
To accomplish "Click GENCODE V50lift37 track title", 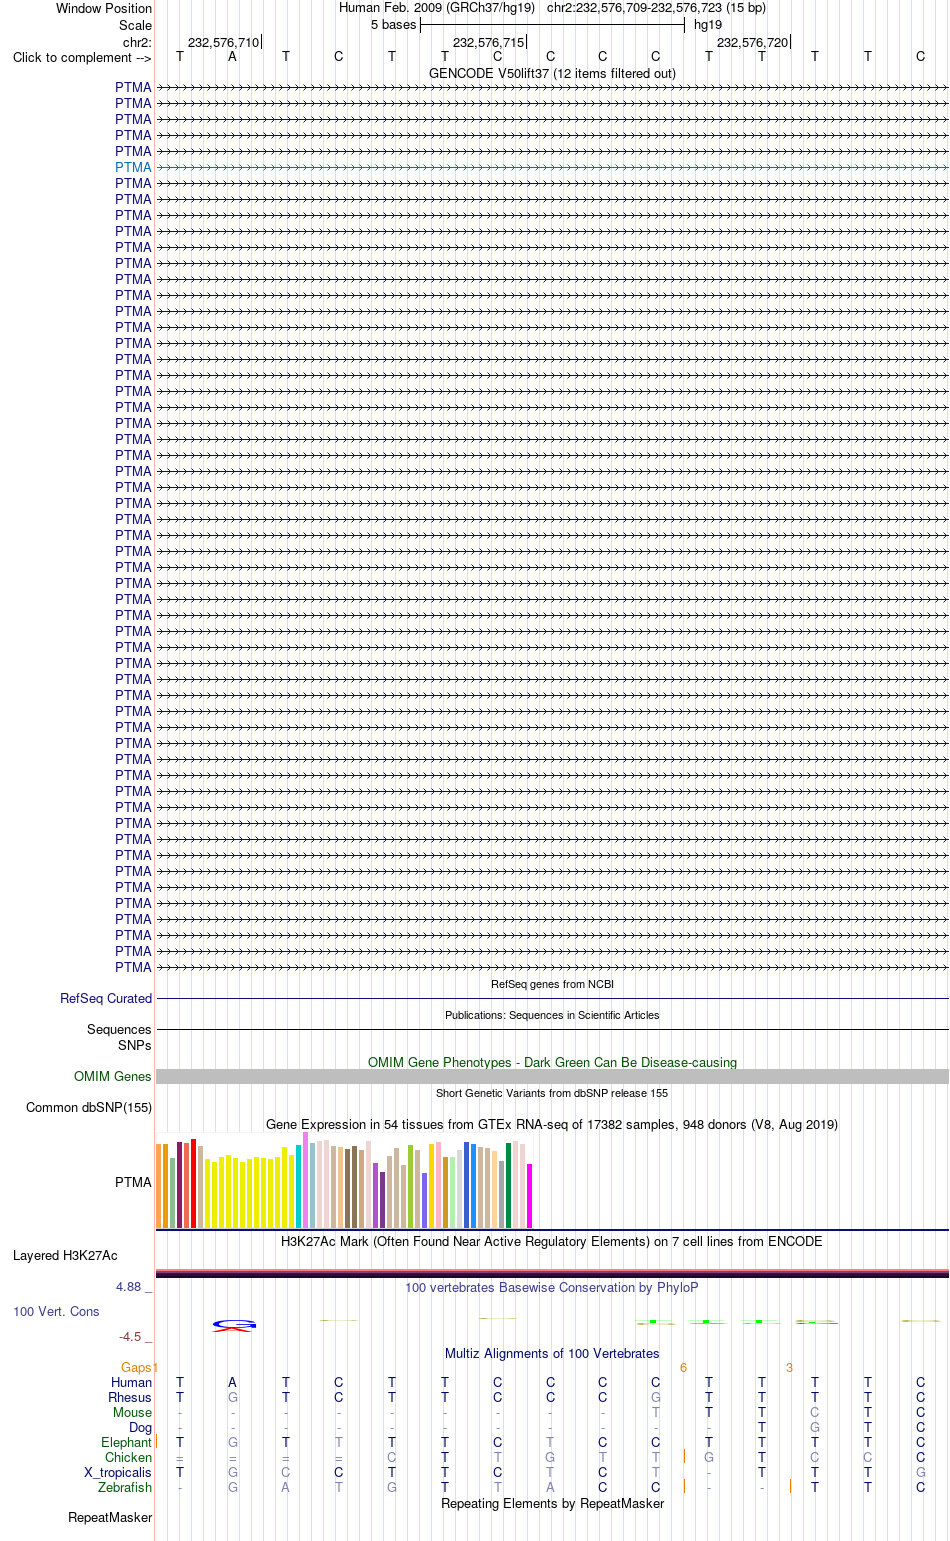I will click(552, 73).
